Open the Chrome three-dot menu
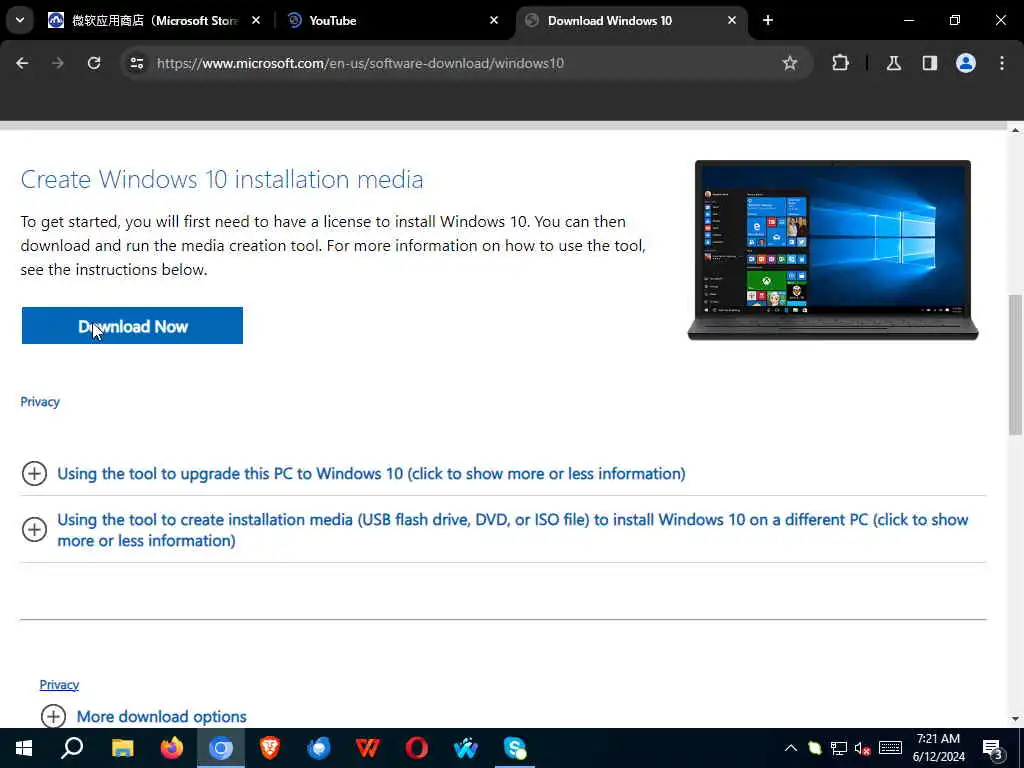Image resolution: width=1024 pixels, height=768 pixels. click(x=1002, y=63)
